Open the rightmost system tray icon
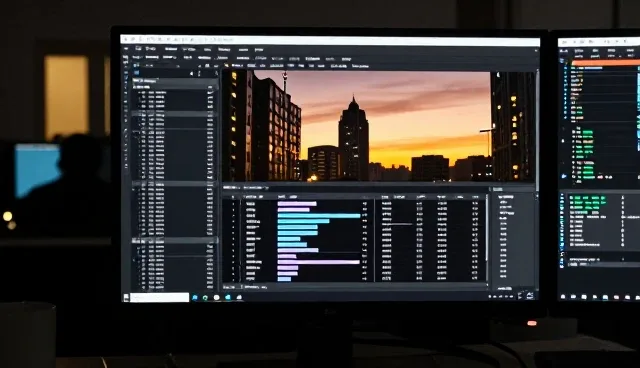This screenshot has width=640, height=368. click(x=530, y=295)
